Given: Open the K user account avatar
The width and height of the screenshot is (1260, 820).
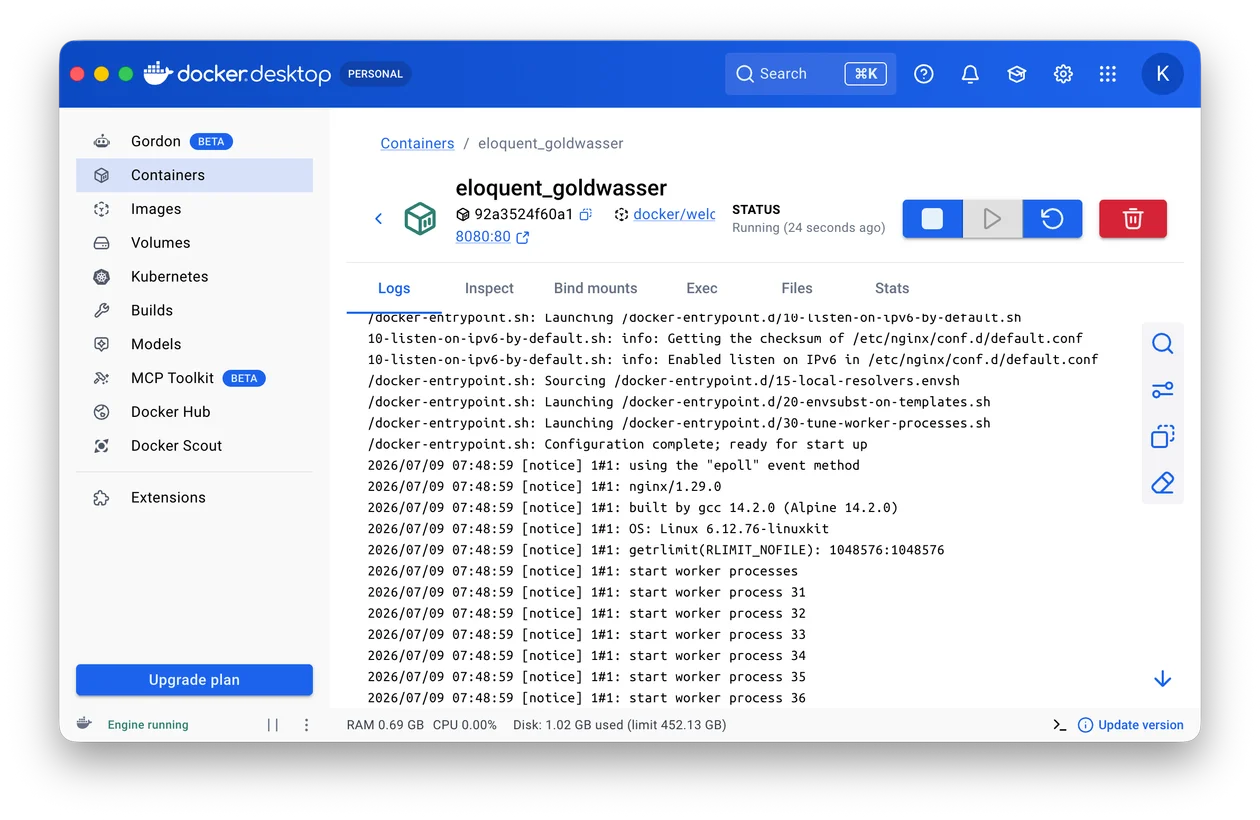Looking at the screenshot, I should (x=1162, y=74).
